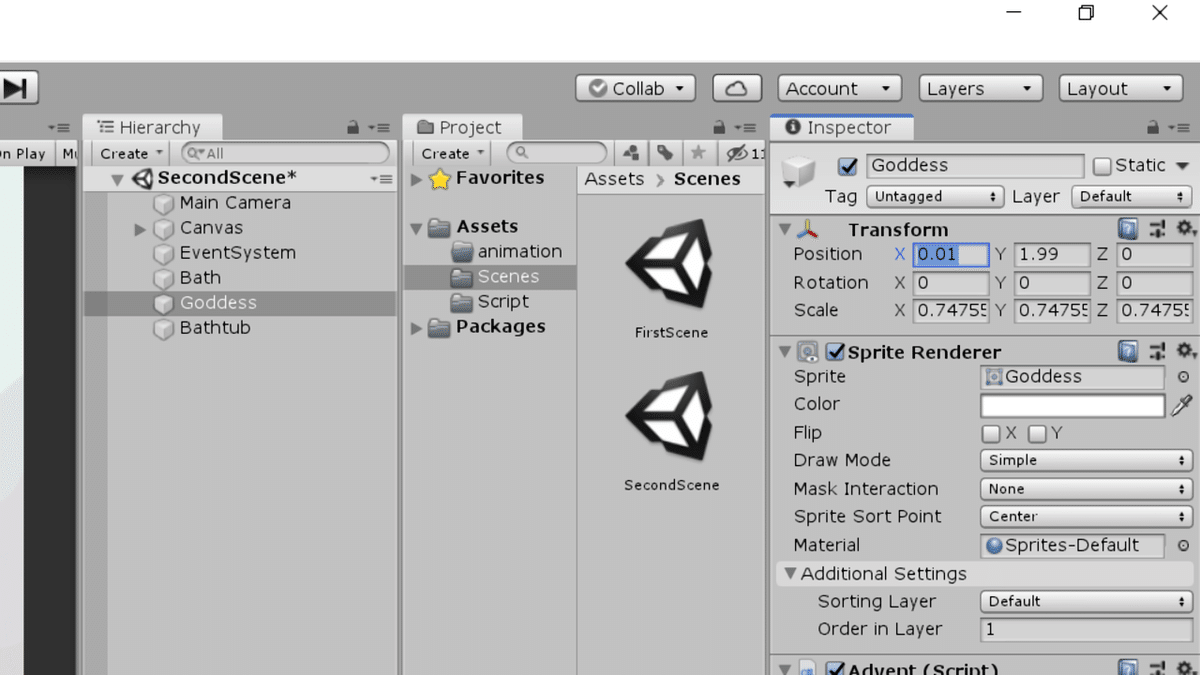The height and width of the screenshot is (675, 1200).
Task: Click Assets in the breadcrumb path
Action: pyautogui.click(x=614, y=179)
